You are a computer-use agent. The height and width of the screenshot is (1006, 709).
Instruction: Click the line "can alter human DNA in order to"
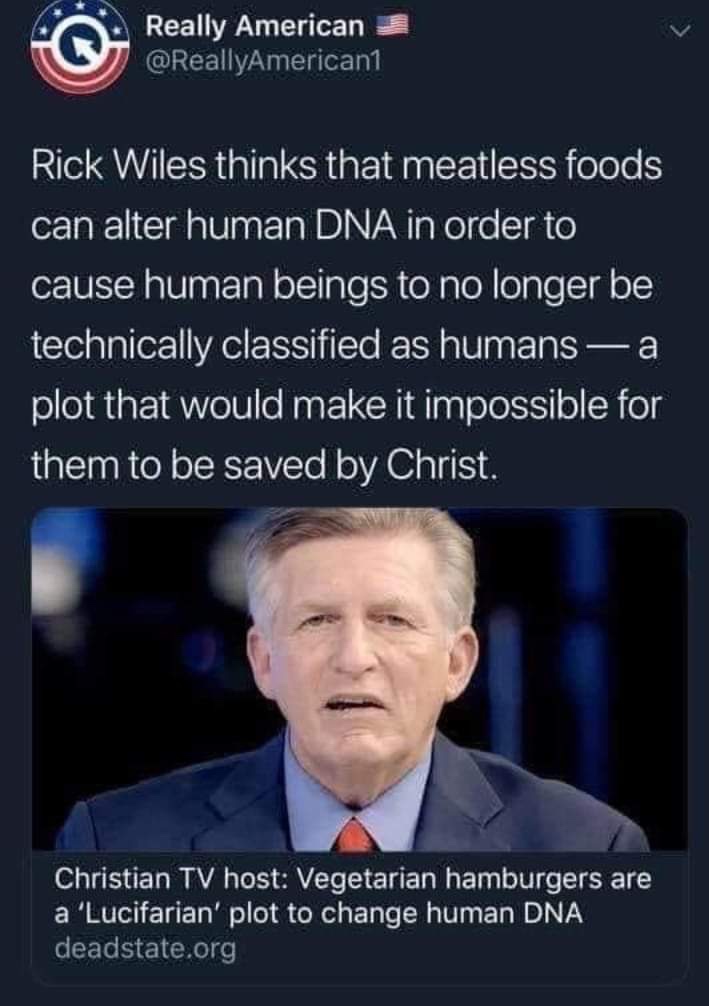click(303, 226)
